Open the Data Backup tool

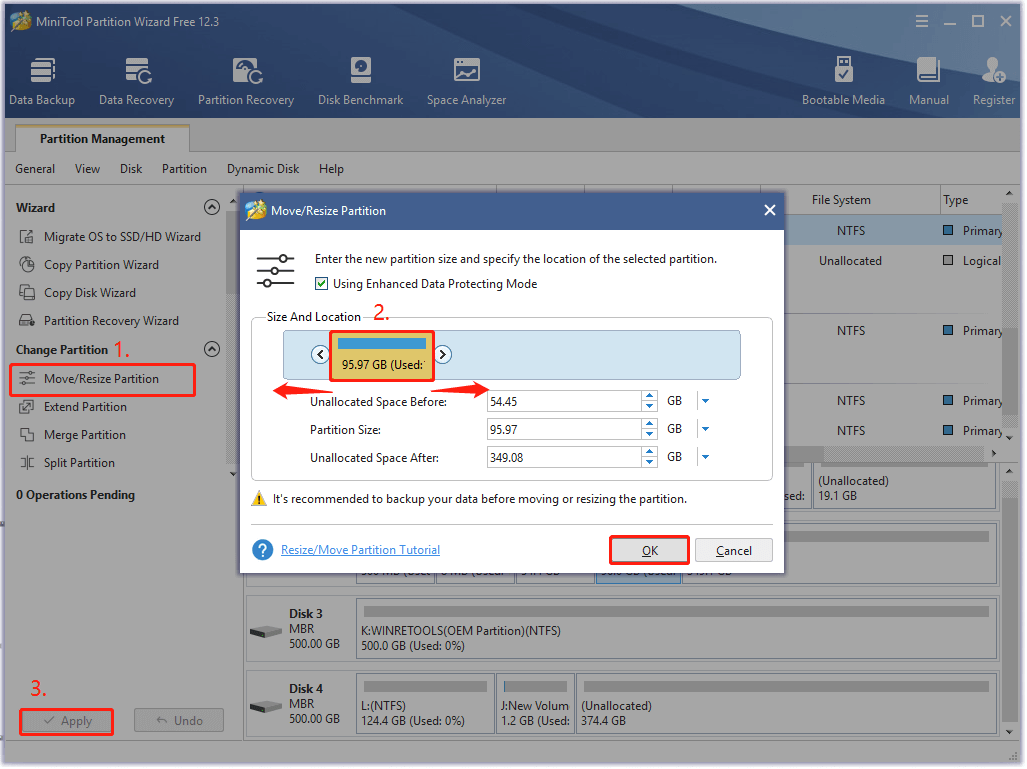point(42,81)
